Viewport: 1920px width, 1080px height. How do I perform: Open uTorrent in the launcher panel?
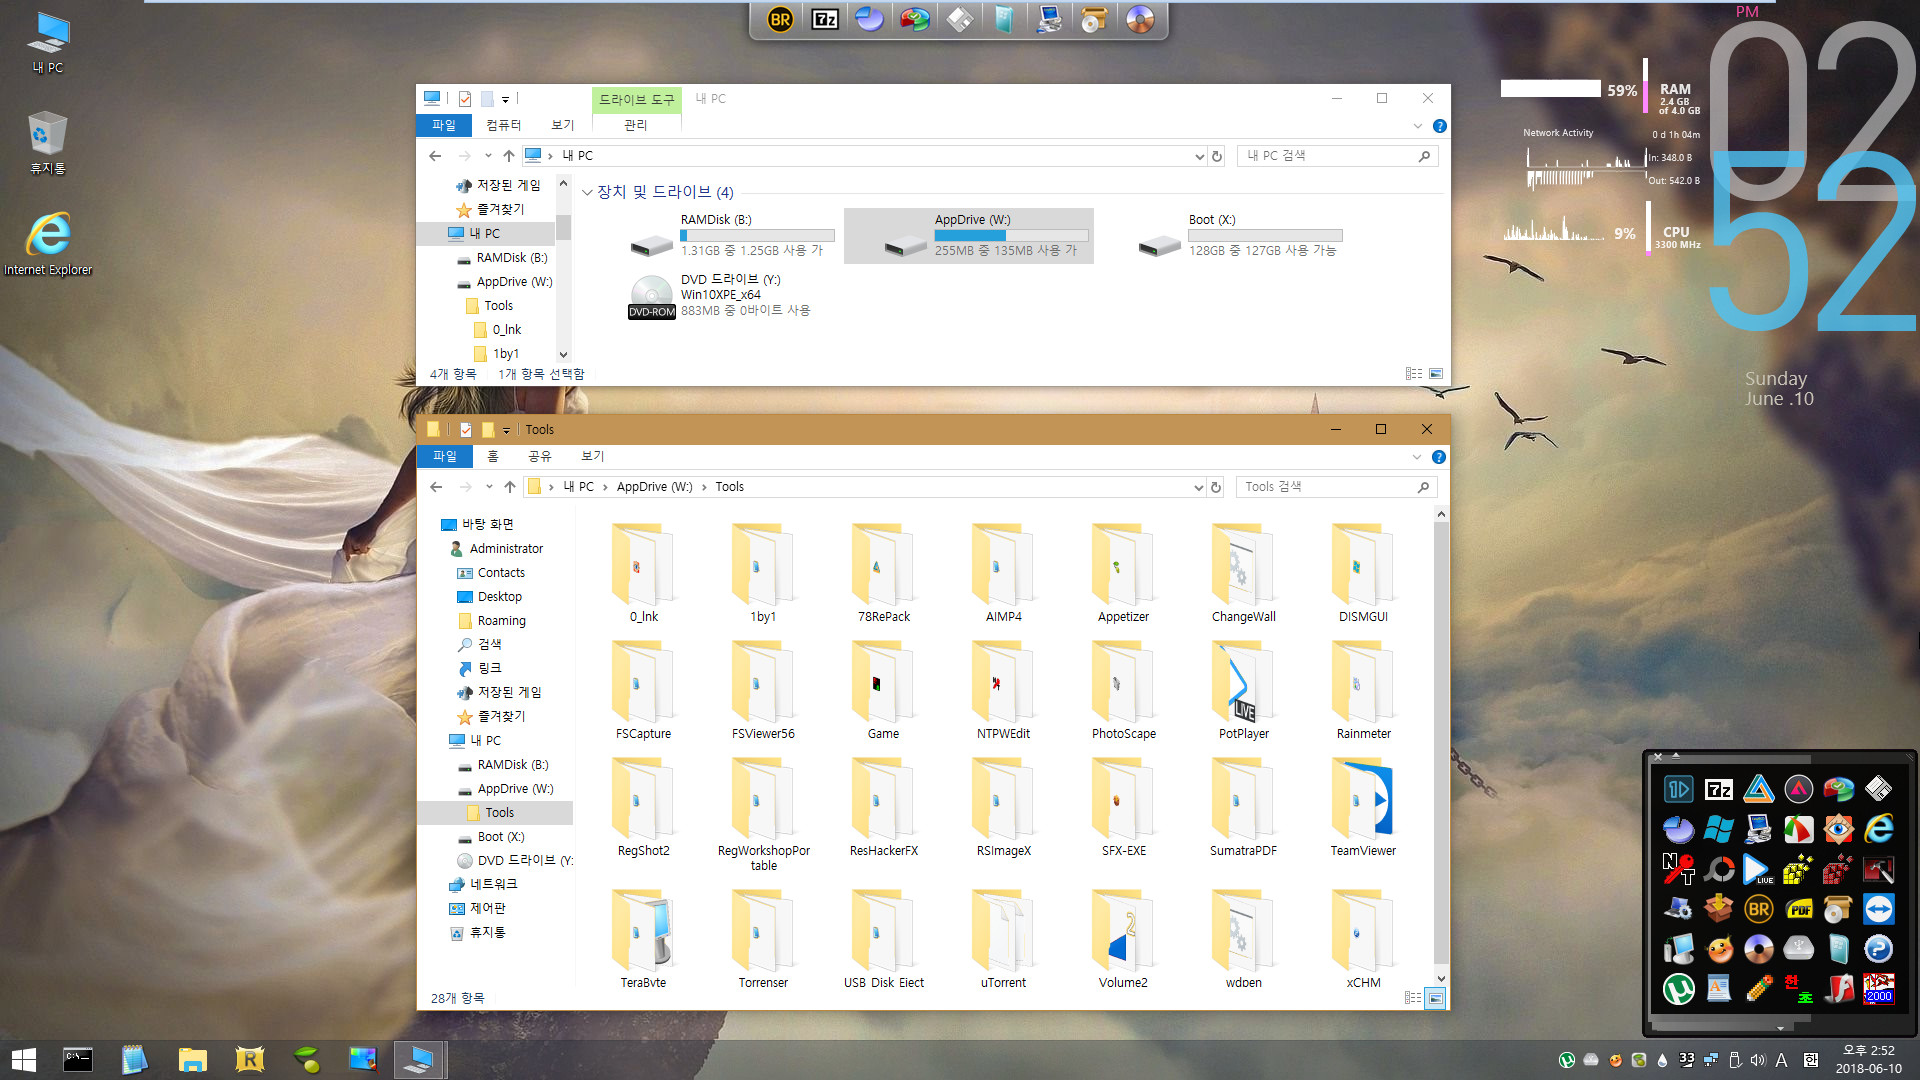point(1678,989)
